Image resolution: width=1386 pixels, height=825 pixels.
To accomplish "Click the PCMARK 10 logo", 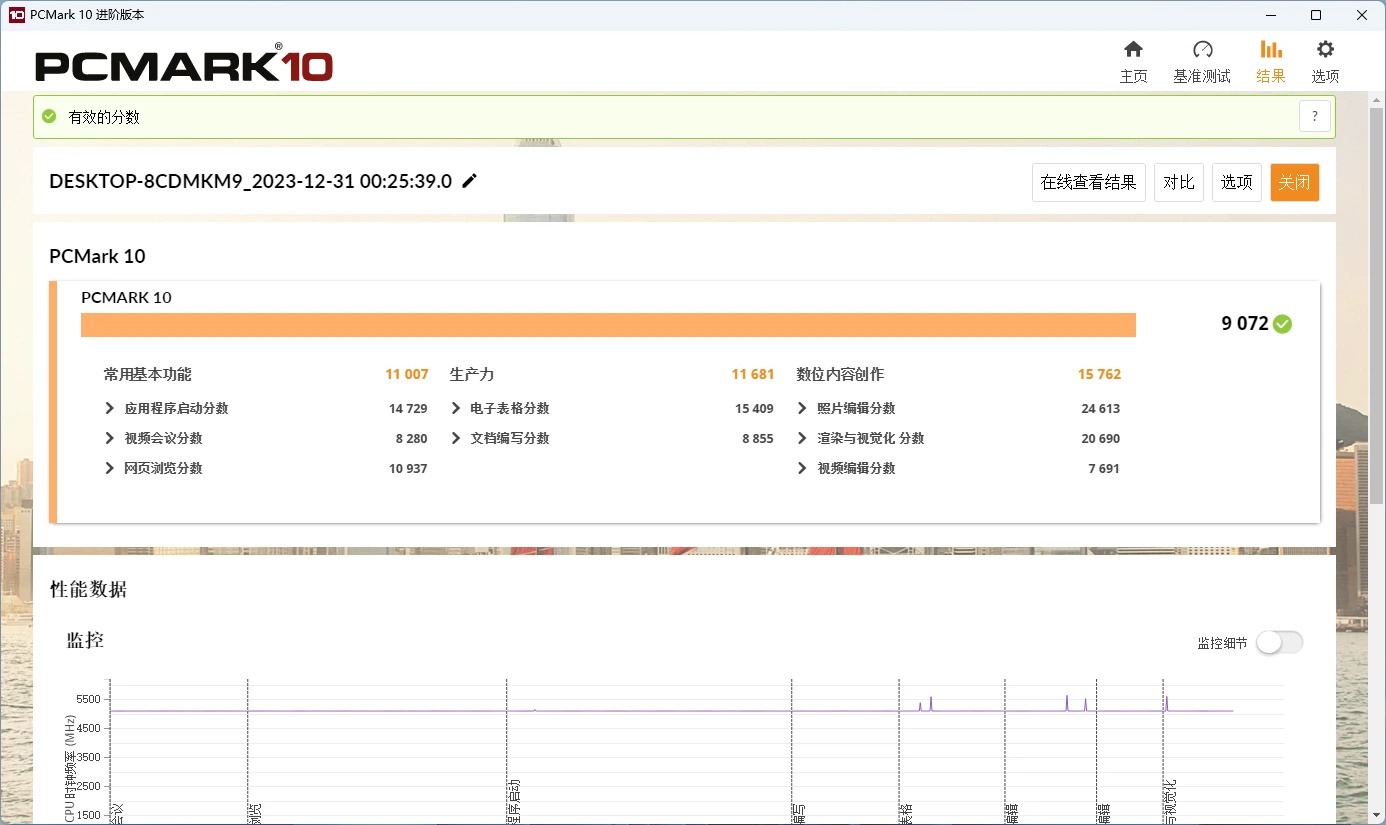I will point(184,65).
